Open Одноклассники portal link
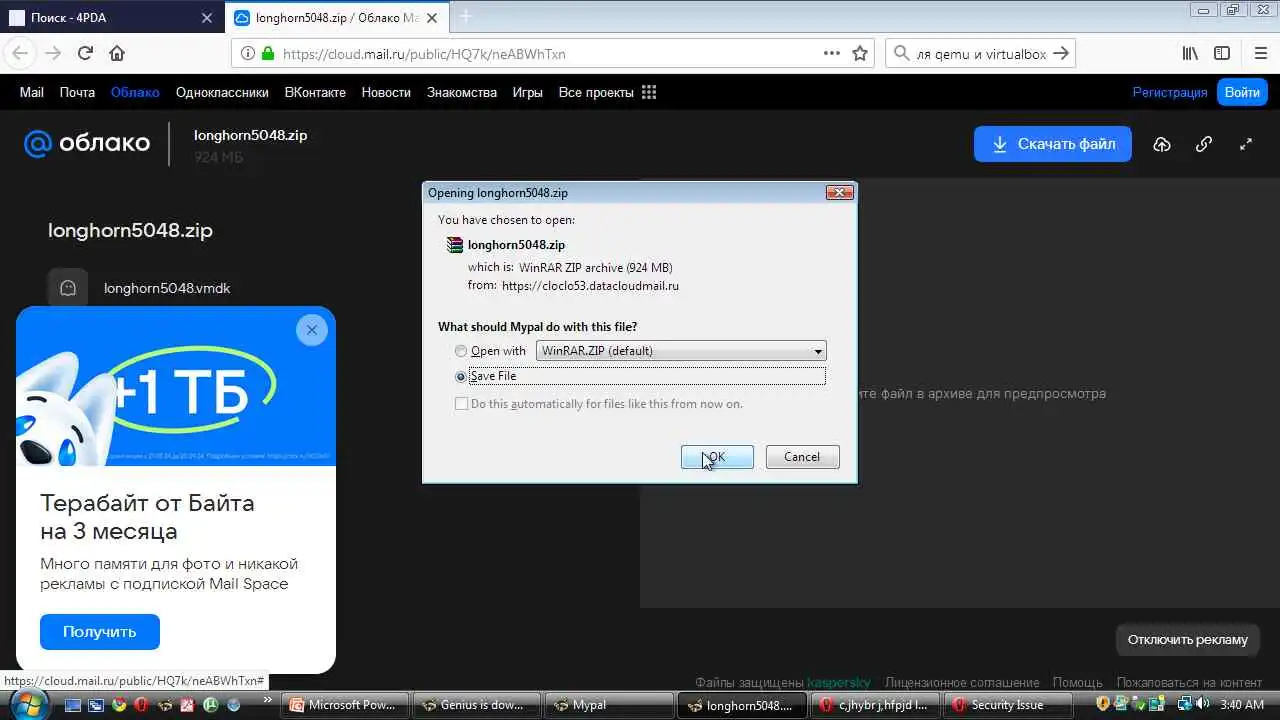Image resolution: width=1280 pixels, height=720 pixels. click(x=222, y=92)
